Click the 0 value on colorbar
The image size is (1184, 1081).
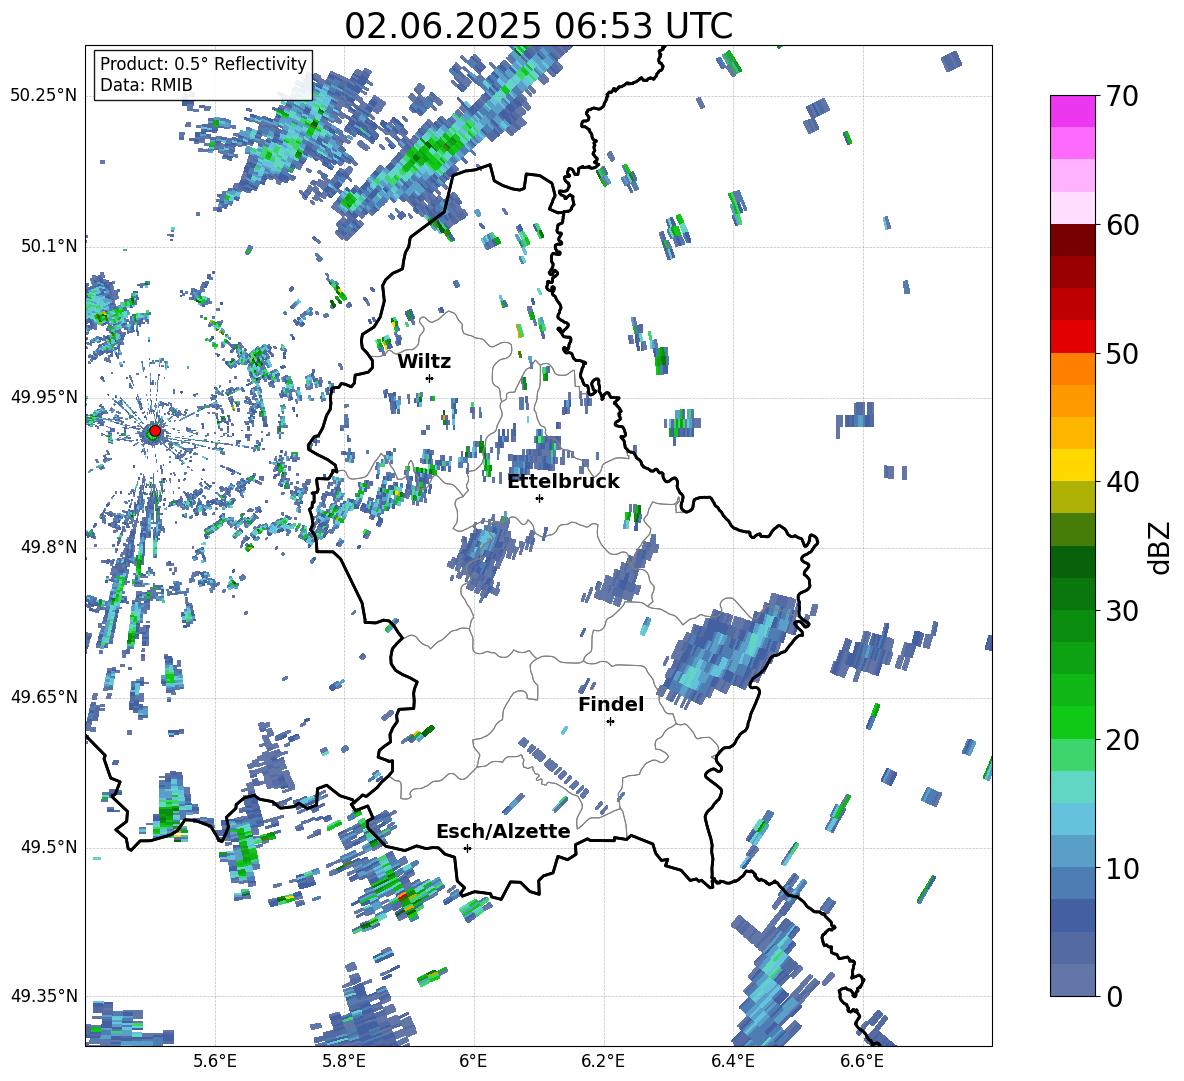(1114, 996)
